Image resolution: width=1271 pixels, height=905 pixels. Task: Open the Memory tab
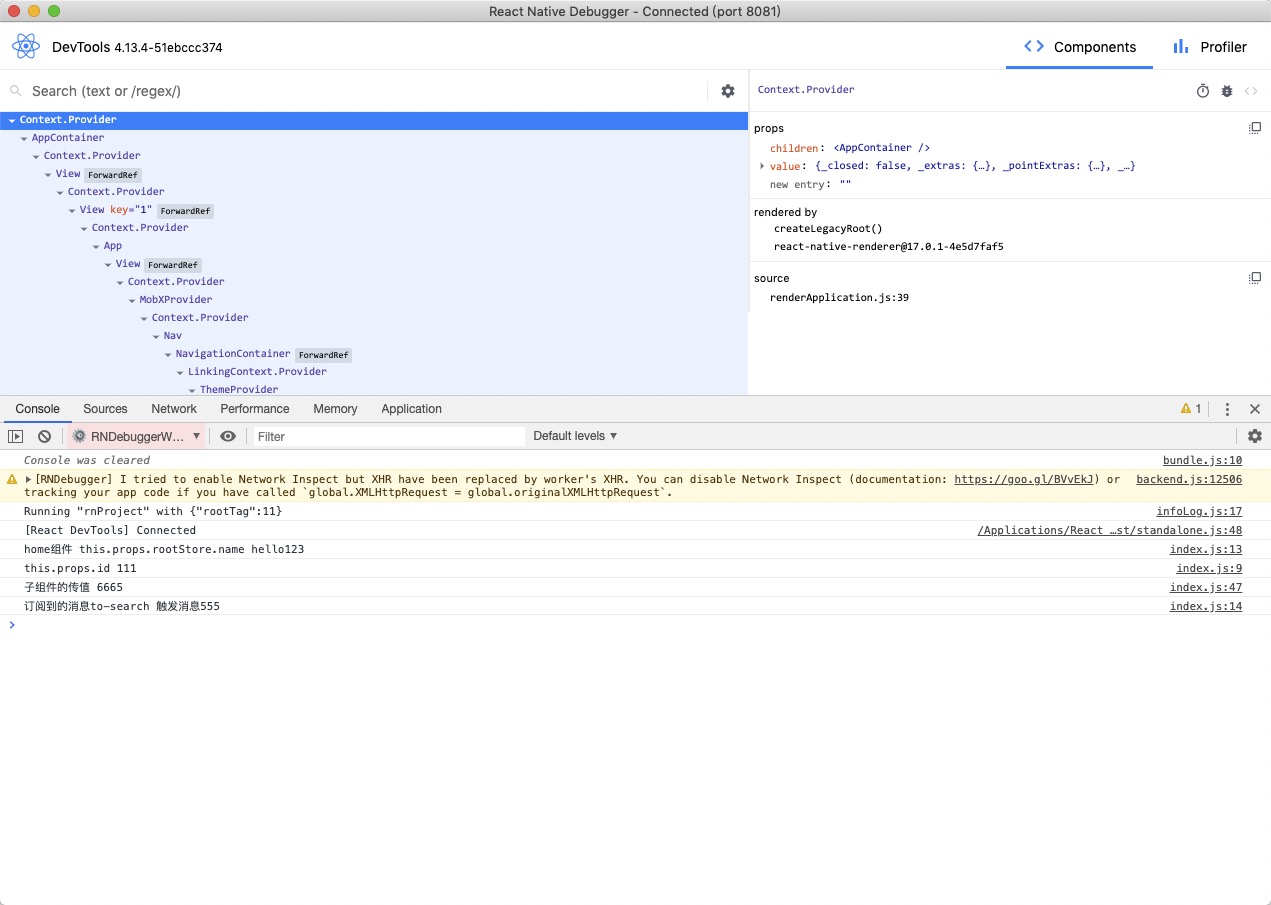pyautogui.click(x=335, y=409)
